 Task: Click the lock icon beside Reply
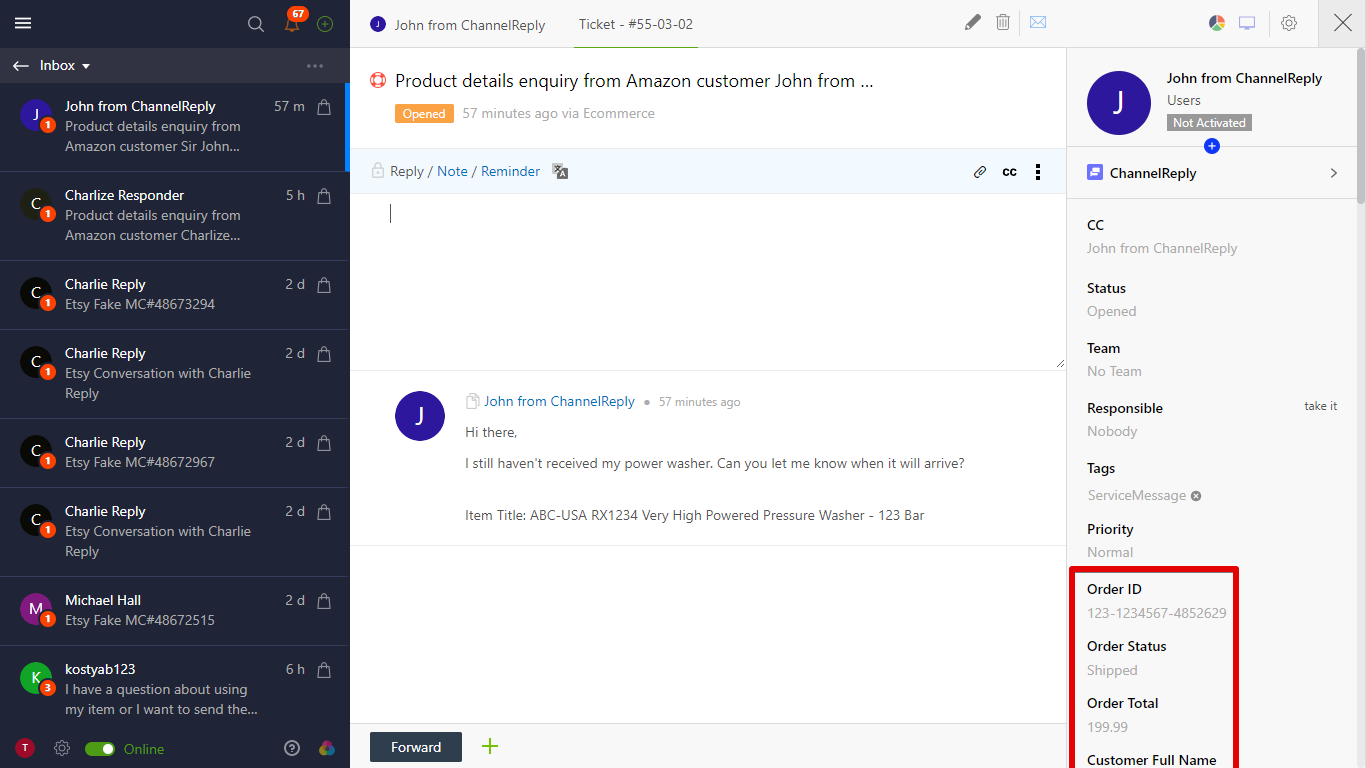[378, 171]
